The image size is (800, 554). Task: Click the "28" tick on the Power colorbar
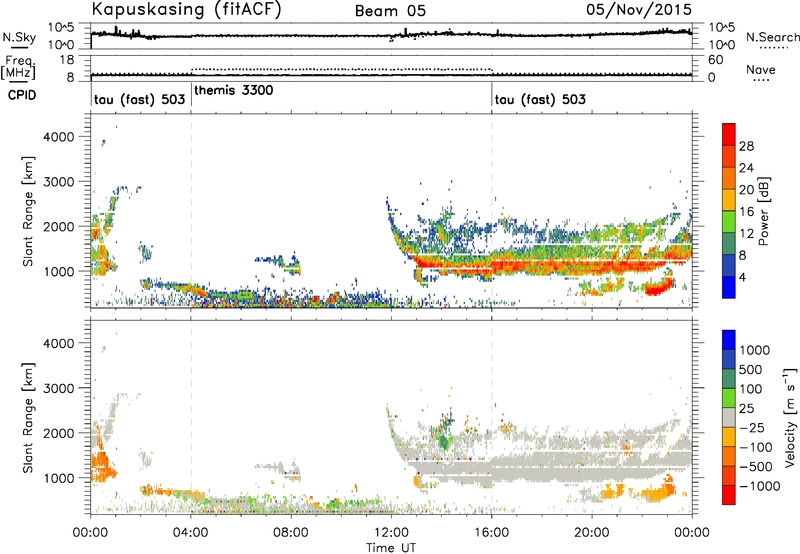pyautogui.click(x=746, y=146)
